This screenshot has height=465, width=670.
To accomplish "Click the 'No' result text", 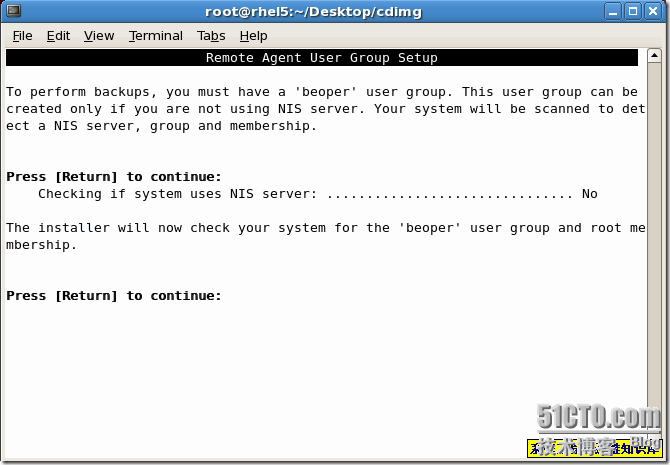I will [x=590, y=194].
